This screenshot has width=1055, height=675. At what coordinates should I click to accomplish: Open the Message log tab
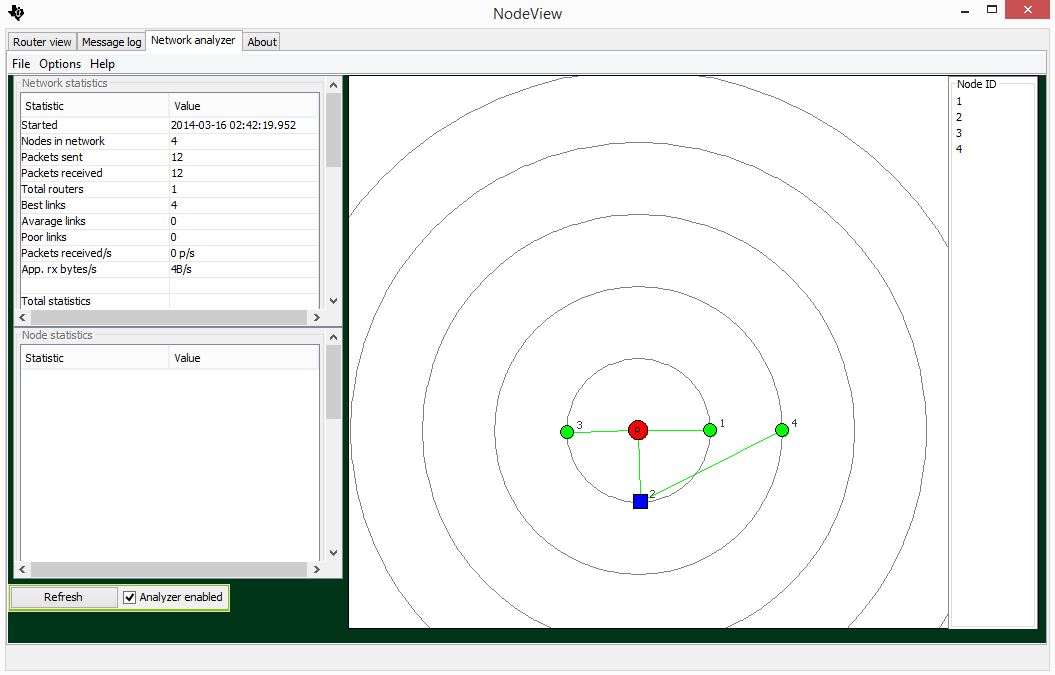tap(111, 42)
